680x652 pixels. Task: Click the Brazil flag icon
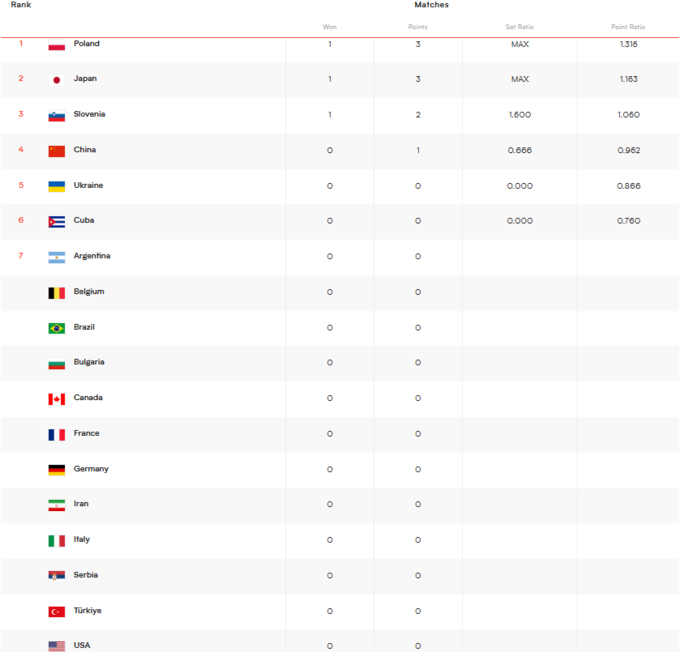coord(56,328)
